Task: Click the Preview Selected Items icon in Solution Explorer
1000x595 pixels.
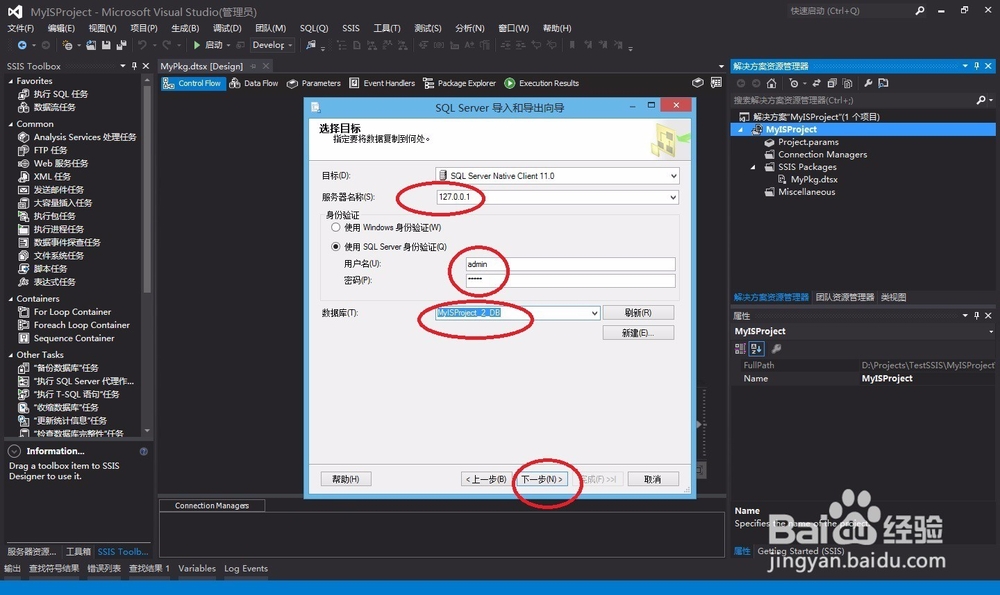Action: pos(883,83)
